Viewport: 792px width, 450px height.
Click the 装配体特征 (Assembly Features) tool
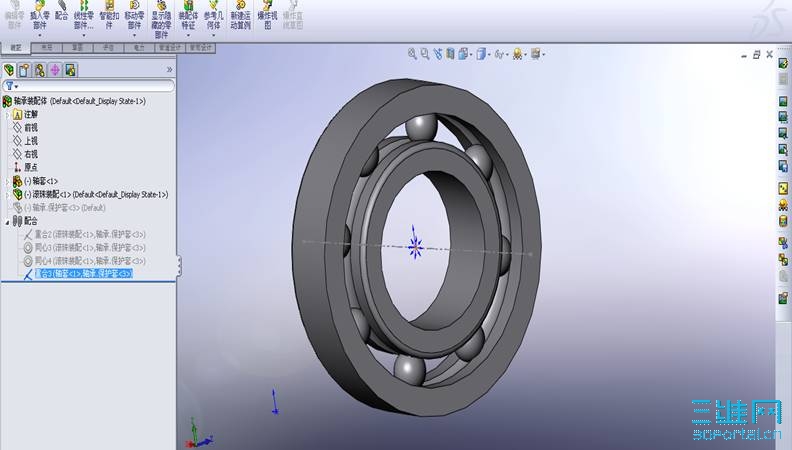point(188,15)
